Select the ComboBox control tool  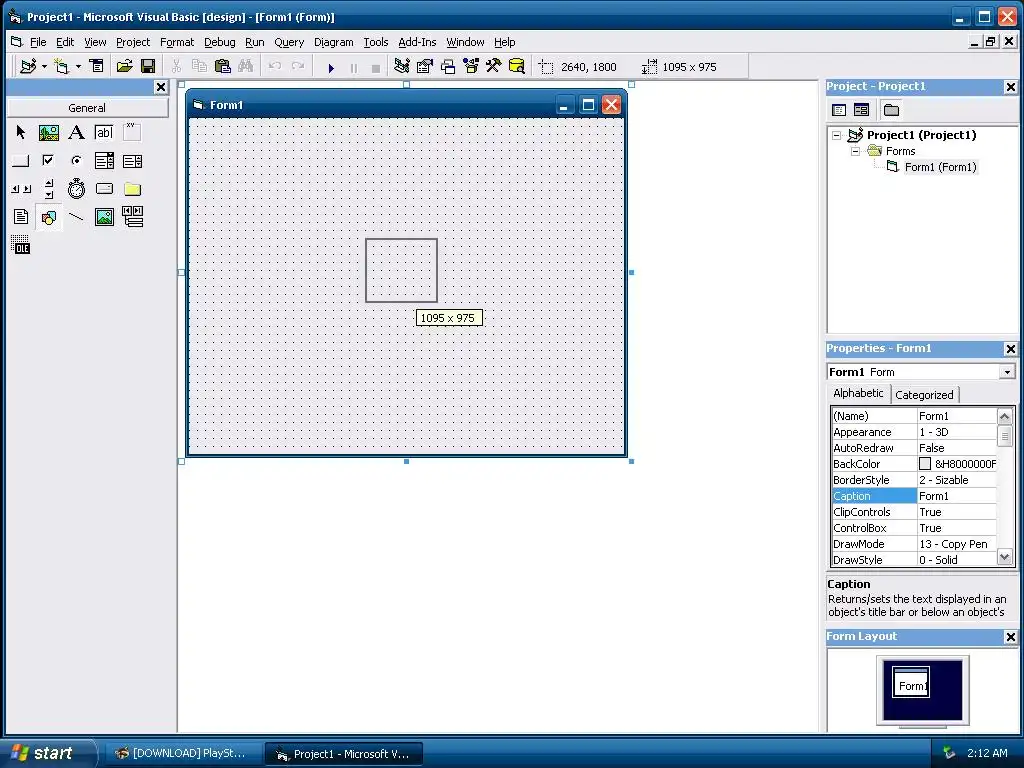pyautogui.click(x=104, y=161)
